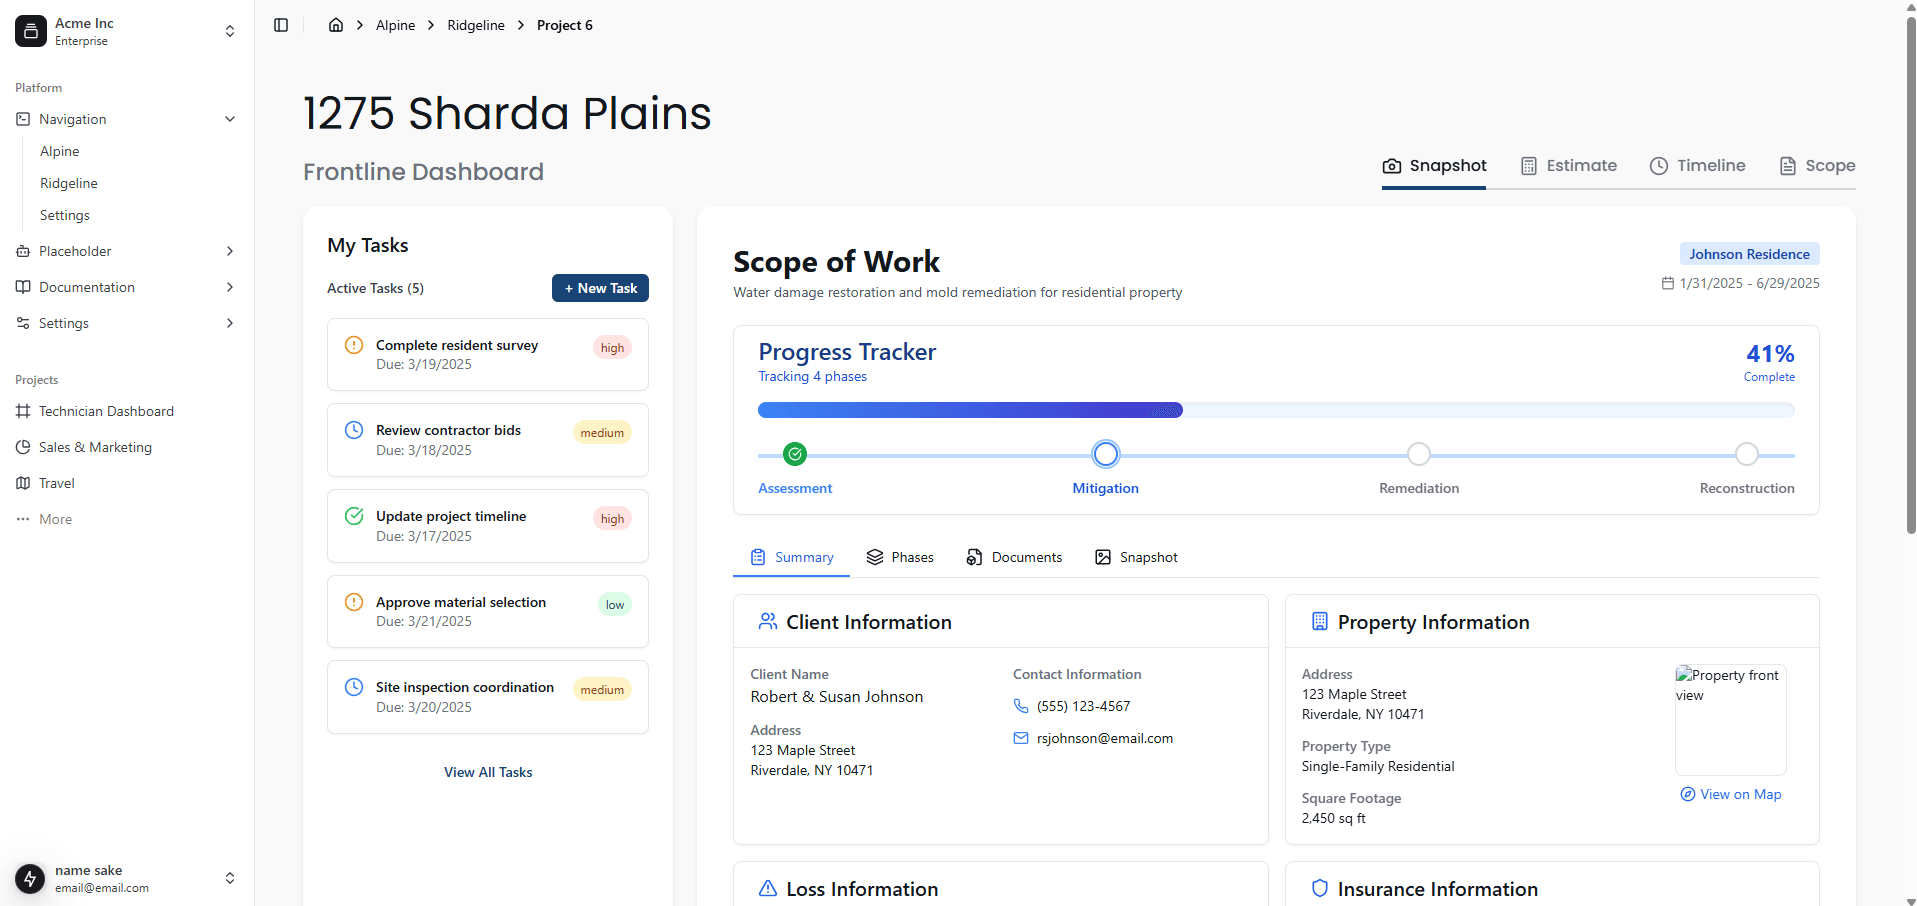
Task: Select the Remediation phase marker
Action: [x=1418, y=454]
